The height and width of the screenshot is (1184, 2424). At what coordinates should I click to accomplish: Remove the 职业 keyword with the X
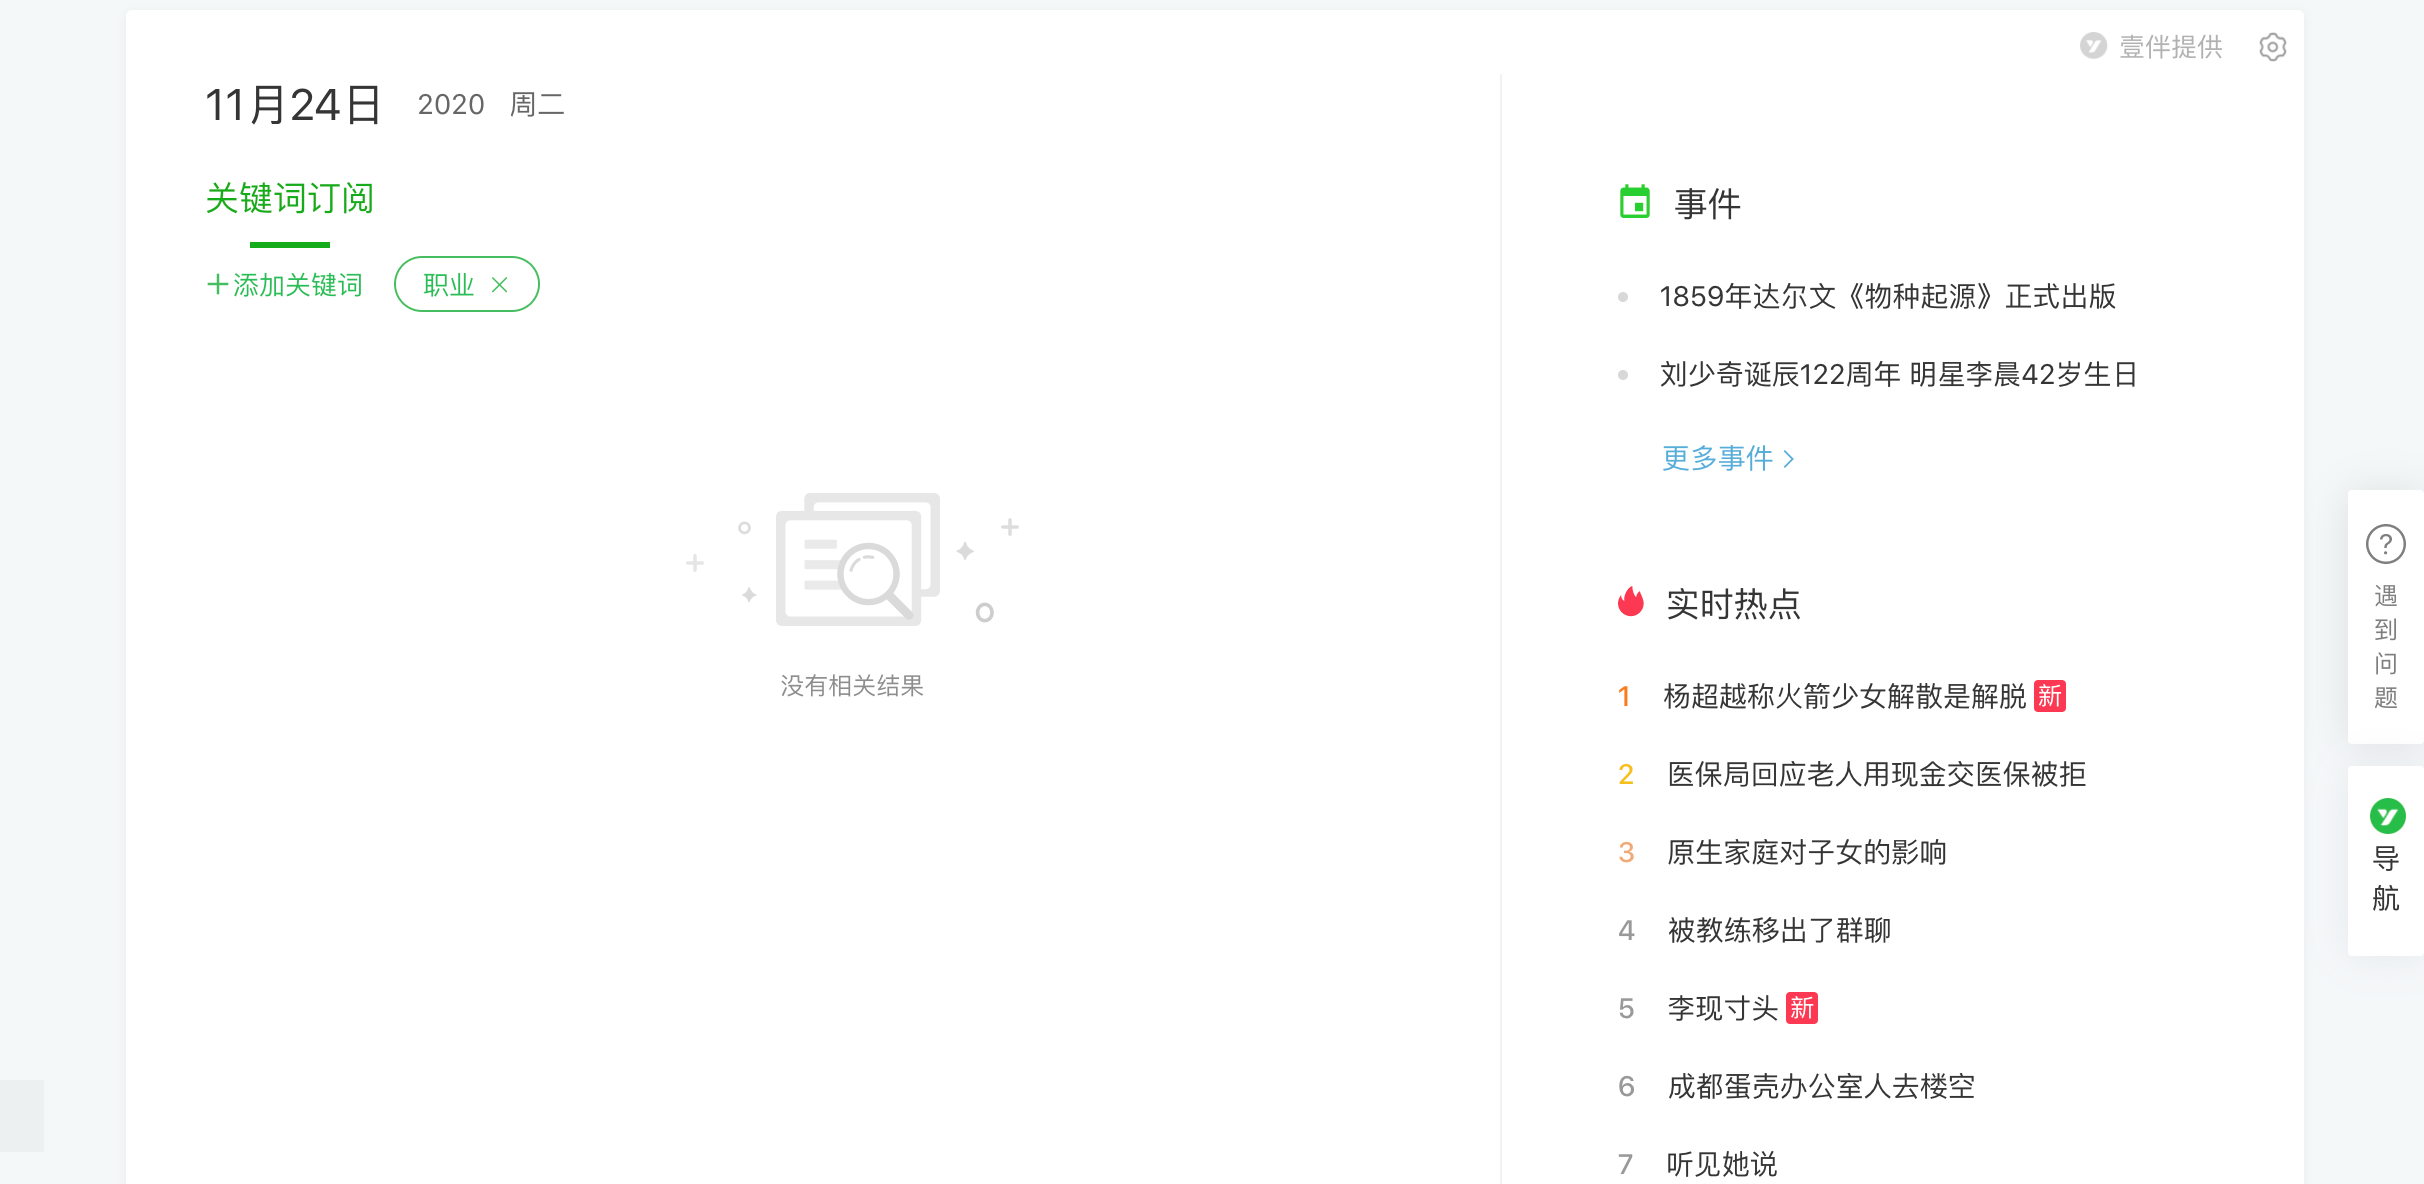click(500, 285)
